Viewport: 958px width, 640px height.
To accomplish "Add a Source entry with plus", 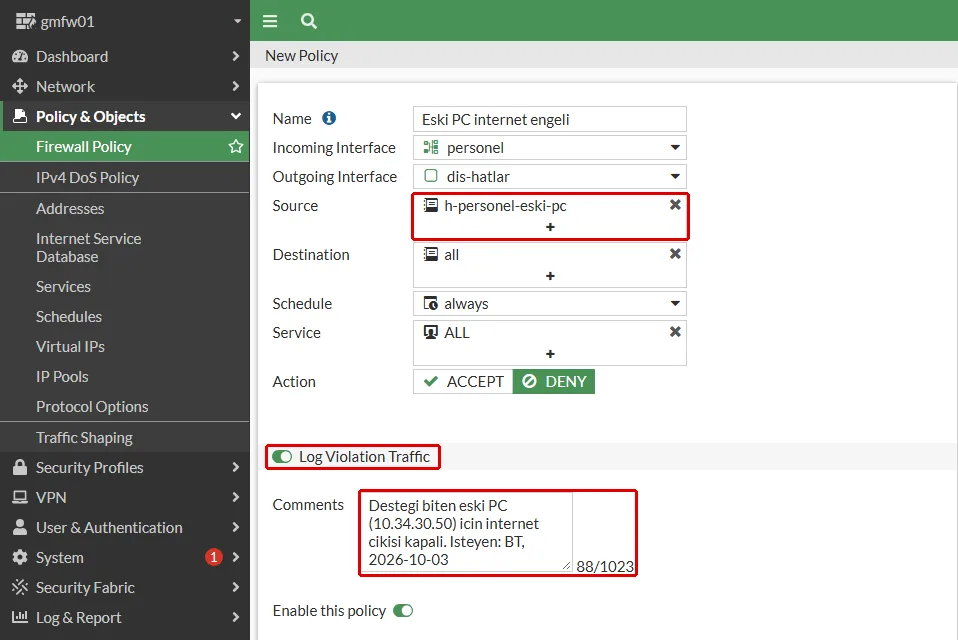I will click(550, 227).
